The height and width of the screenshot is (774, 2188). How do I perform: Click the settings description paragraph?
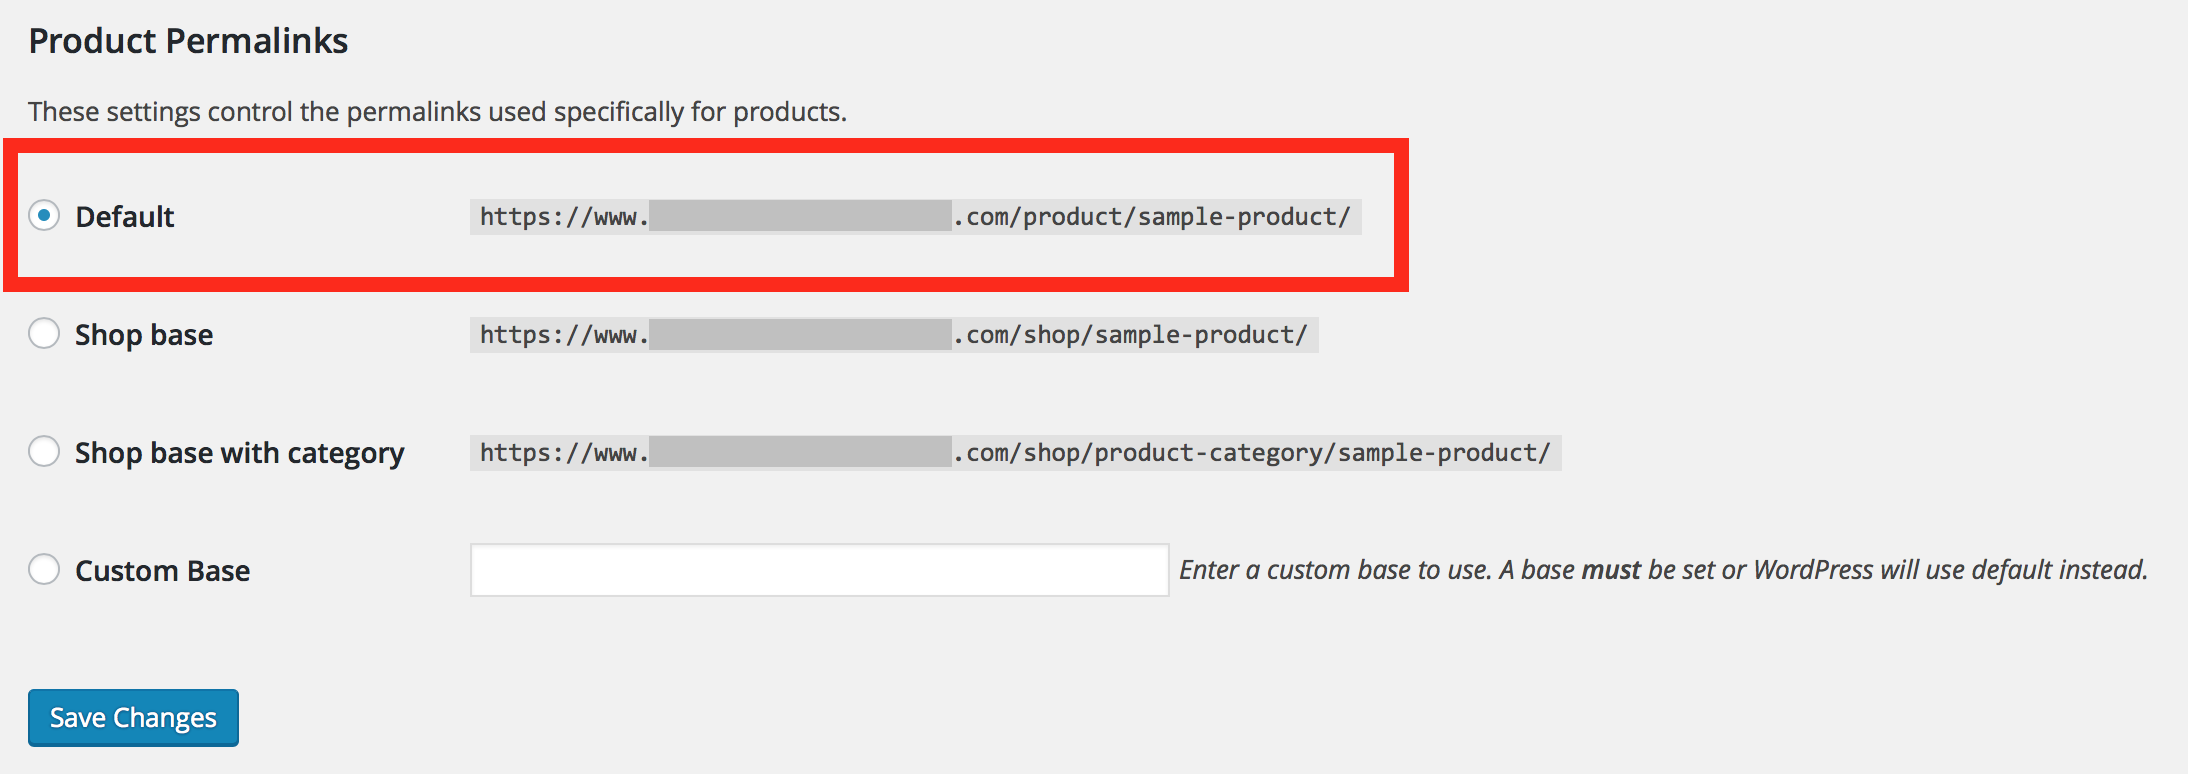437,112
